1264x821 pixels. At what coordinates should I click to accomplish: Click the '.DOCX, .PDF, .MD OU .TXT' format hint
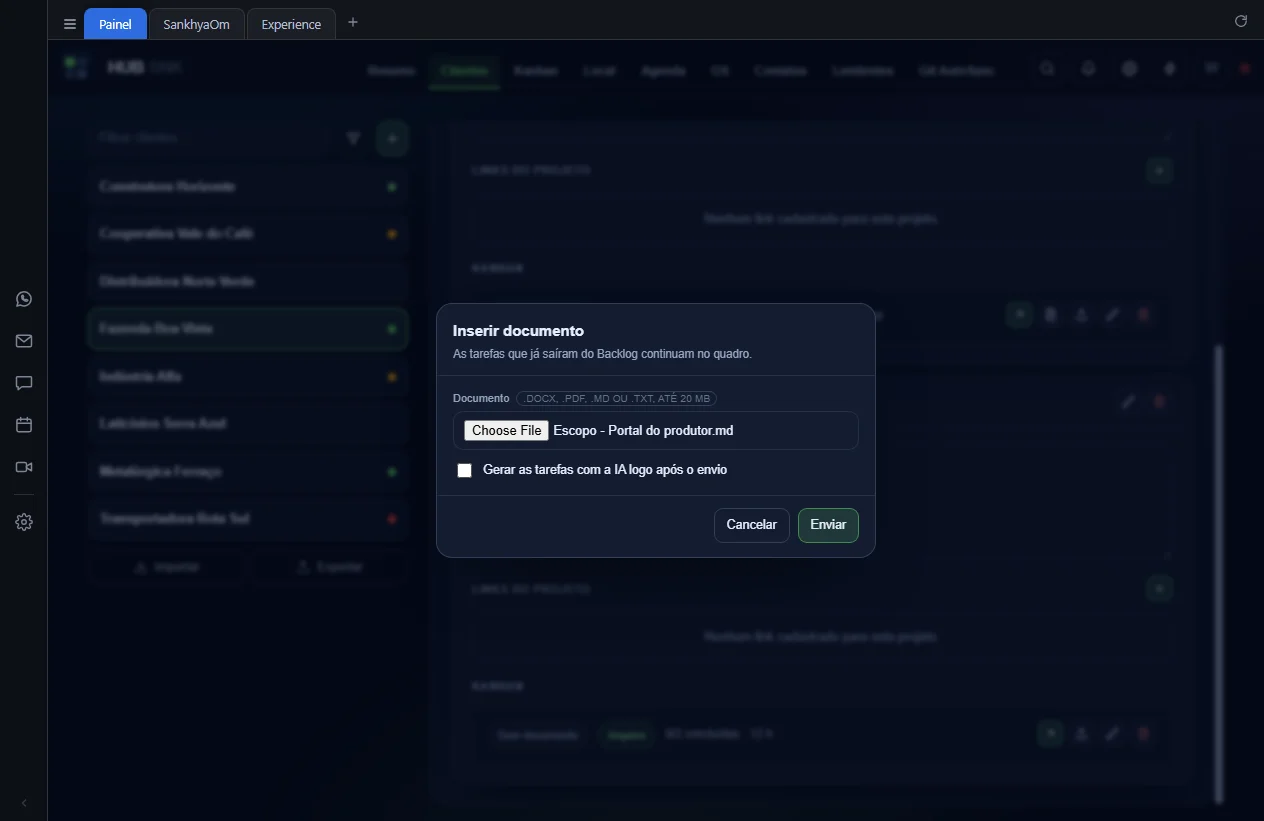[616, 398]
